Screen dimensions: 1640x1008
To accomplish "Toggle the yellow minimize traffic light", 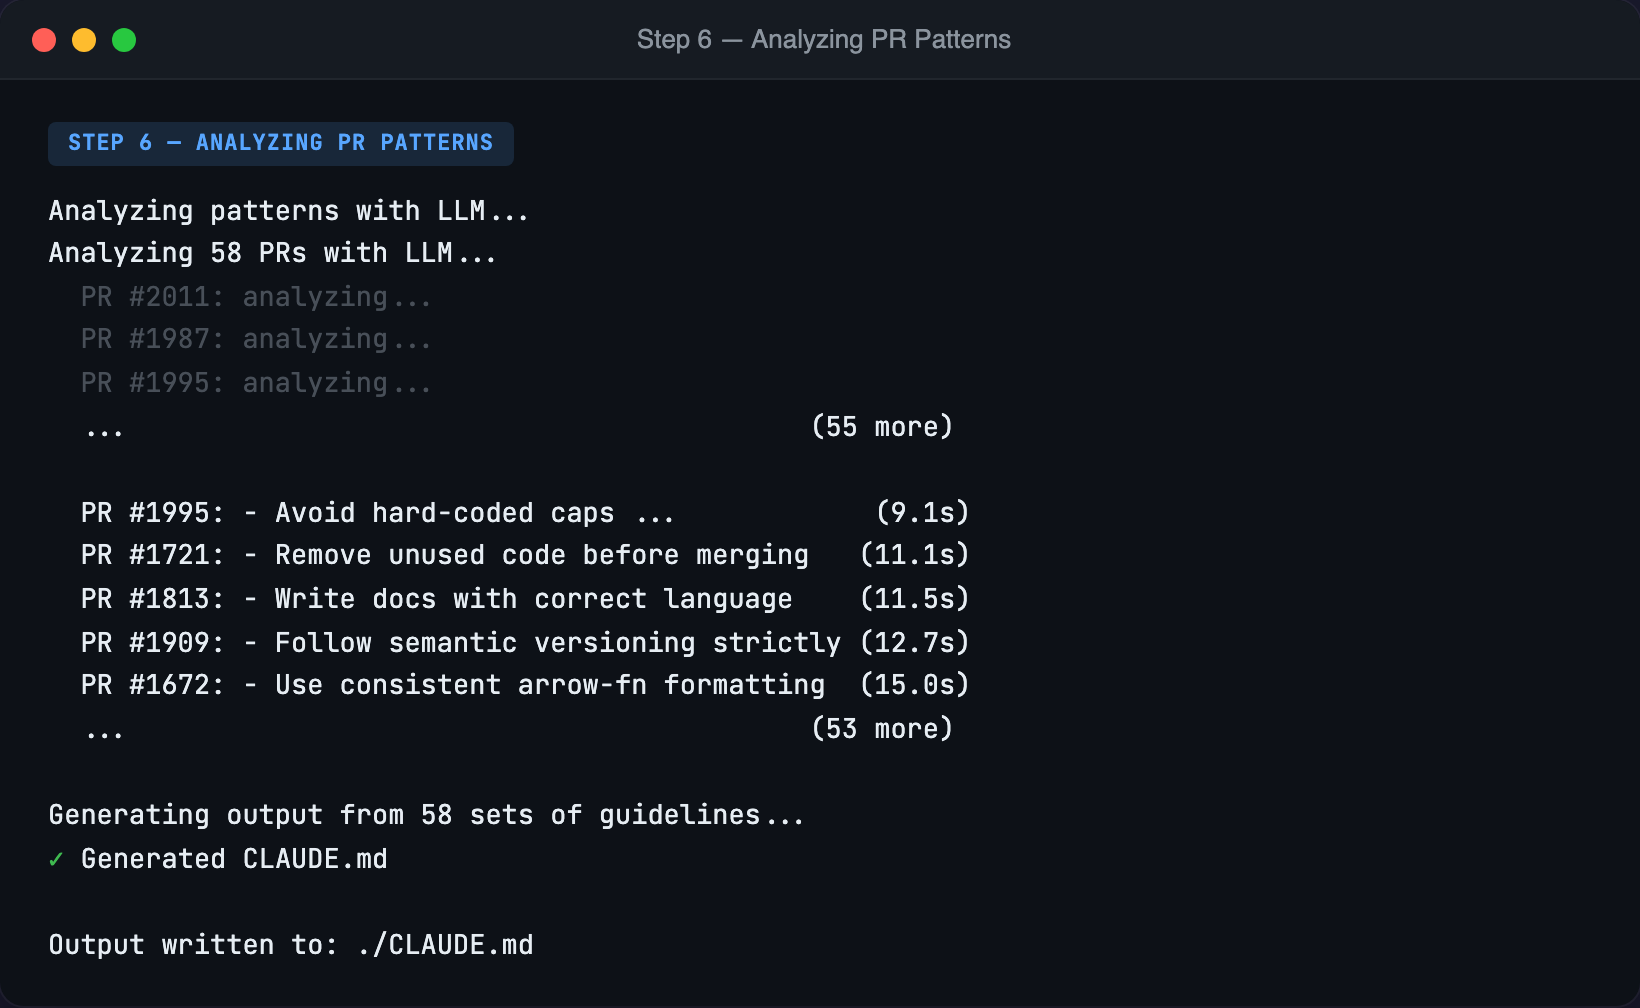I will (84, 40).
